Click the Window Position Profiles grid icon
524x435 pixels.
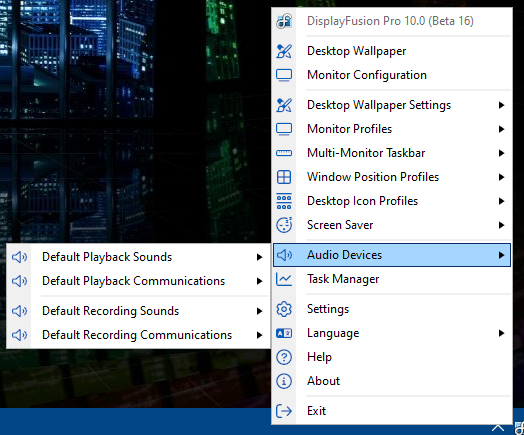pos(284,177)
